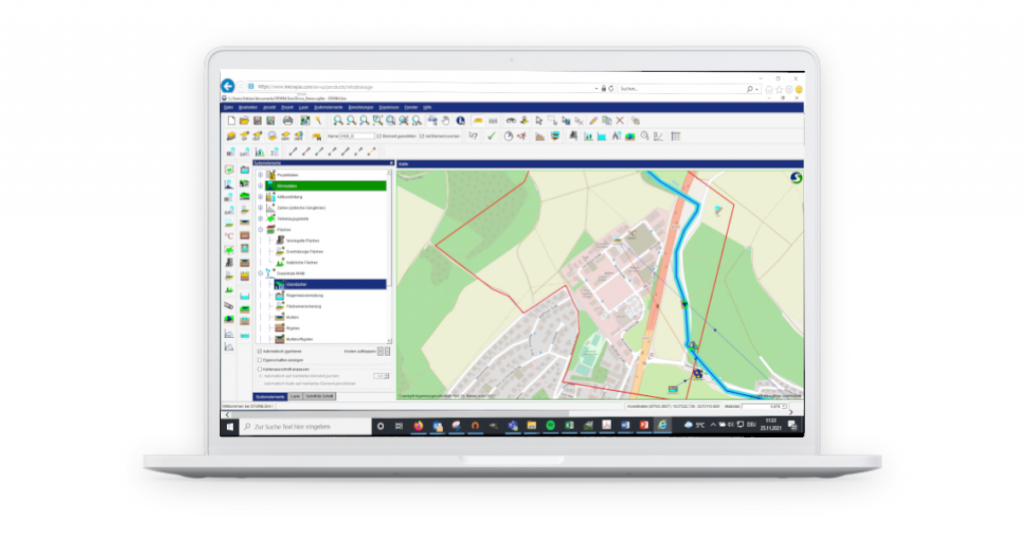
Task: Create a new project with the blank page icon
Action: coord(231,121)
